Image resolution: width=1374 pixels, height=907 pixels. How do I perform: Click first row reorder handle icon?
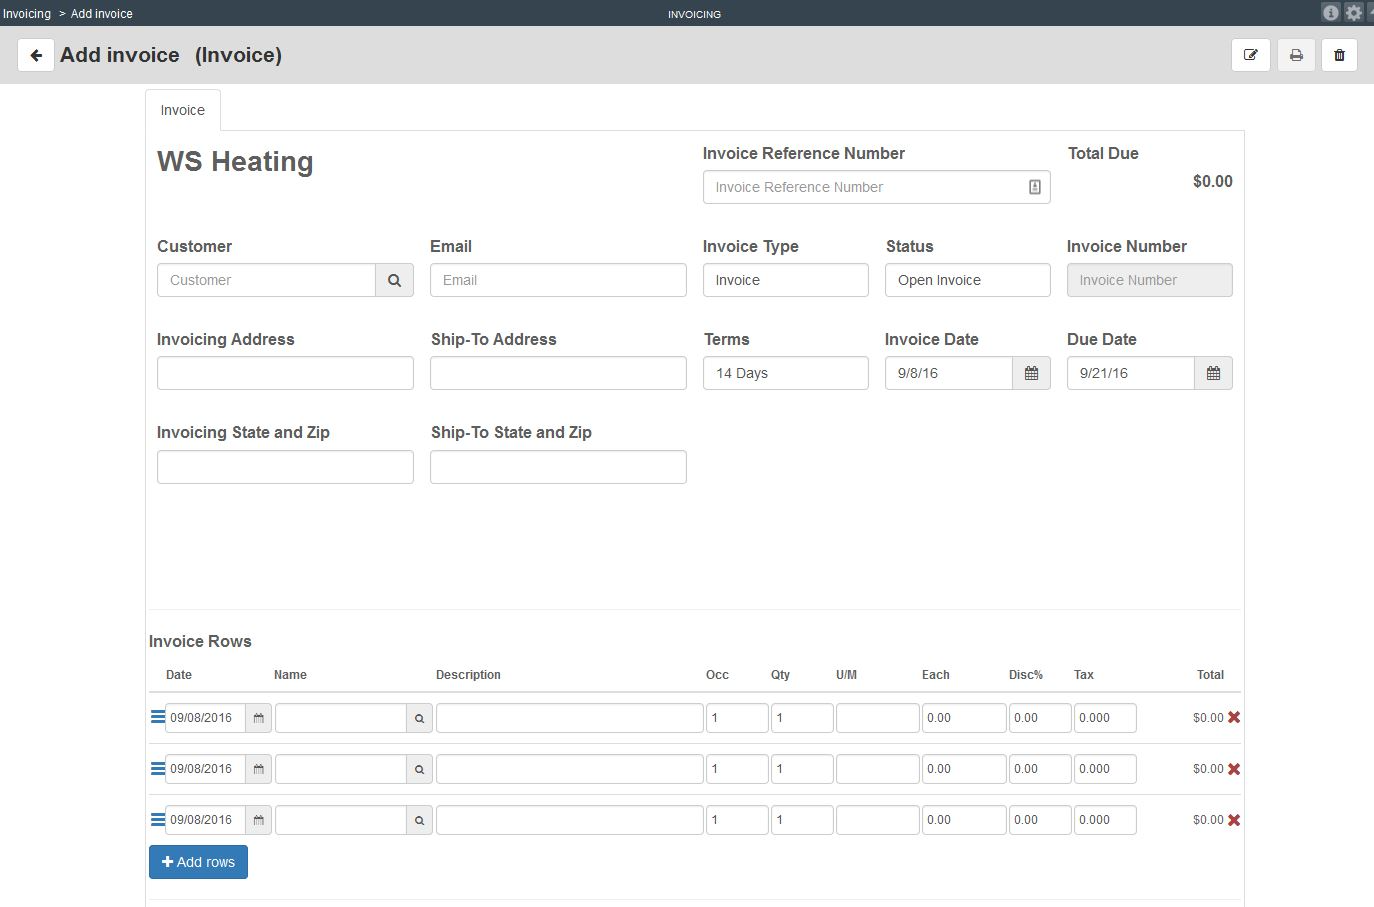(x=157, y=717)
